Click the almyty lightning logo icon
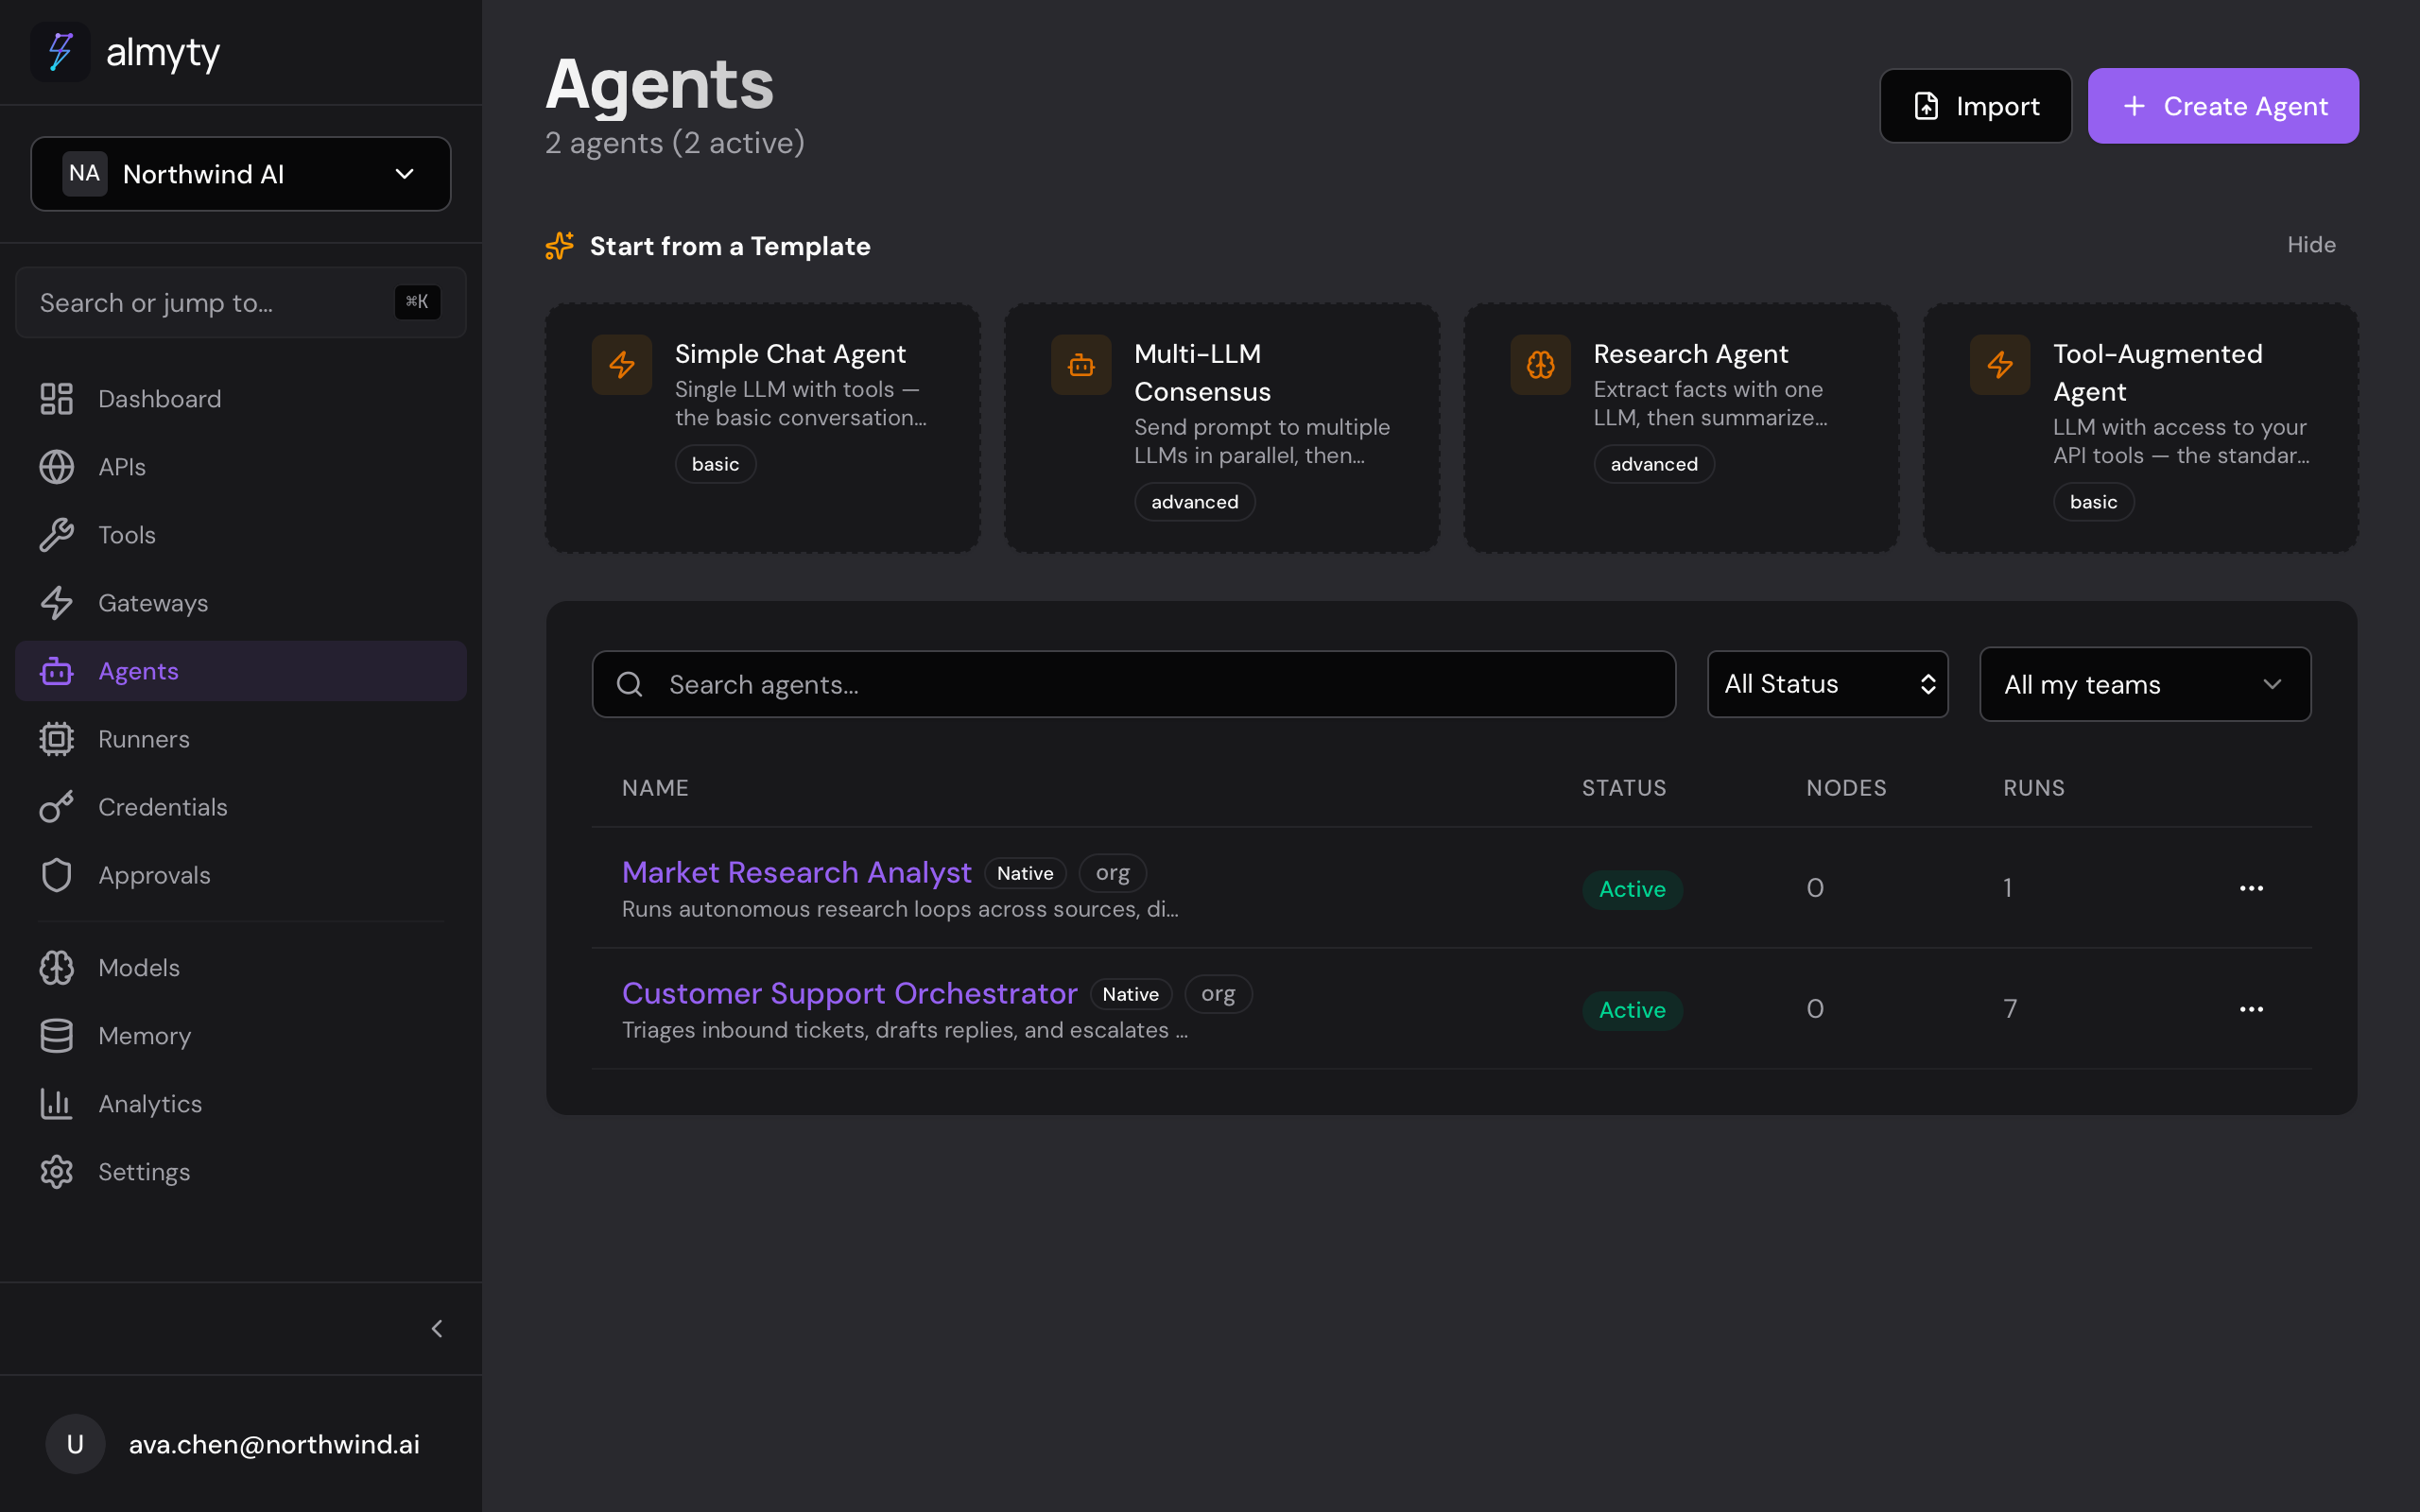2420x1512 pixels. pyautogui.click(x=60, y=52)
